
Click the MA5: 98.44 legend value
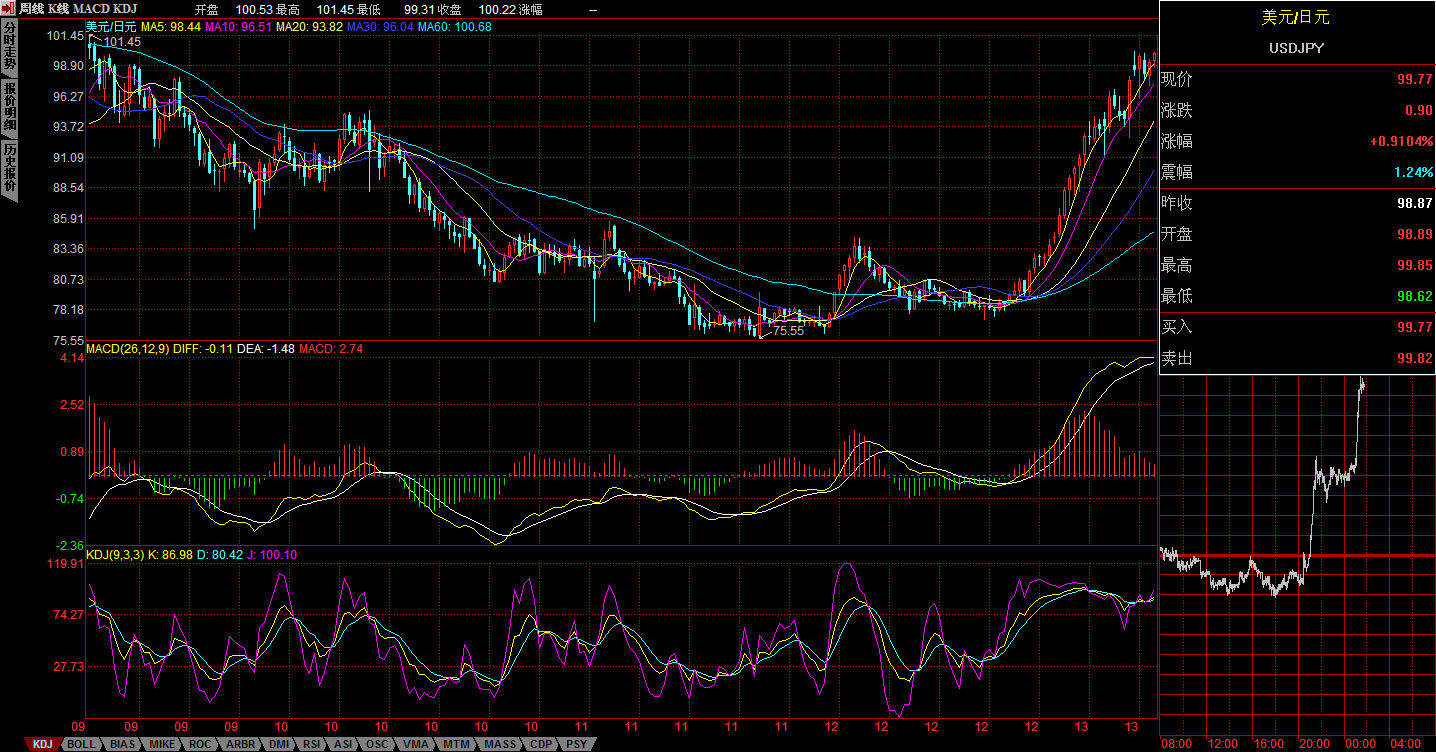click(171, 26)
